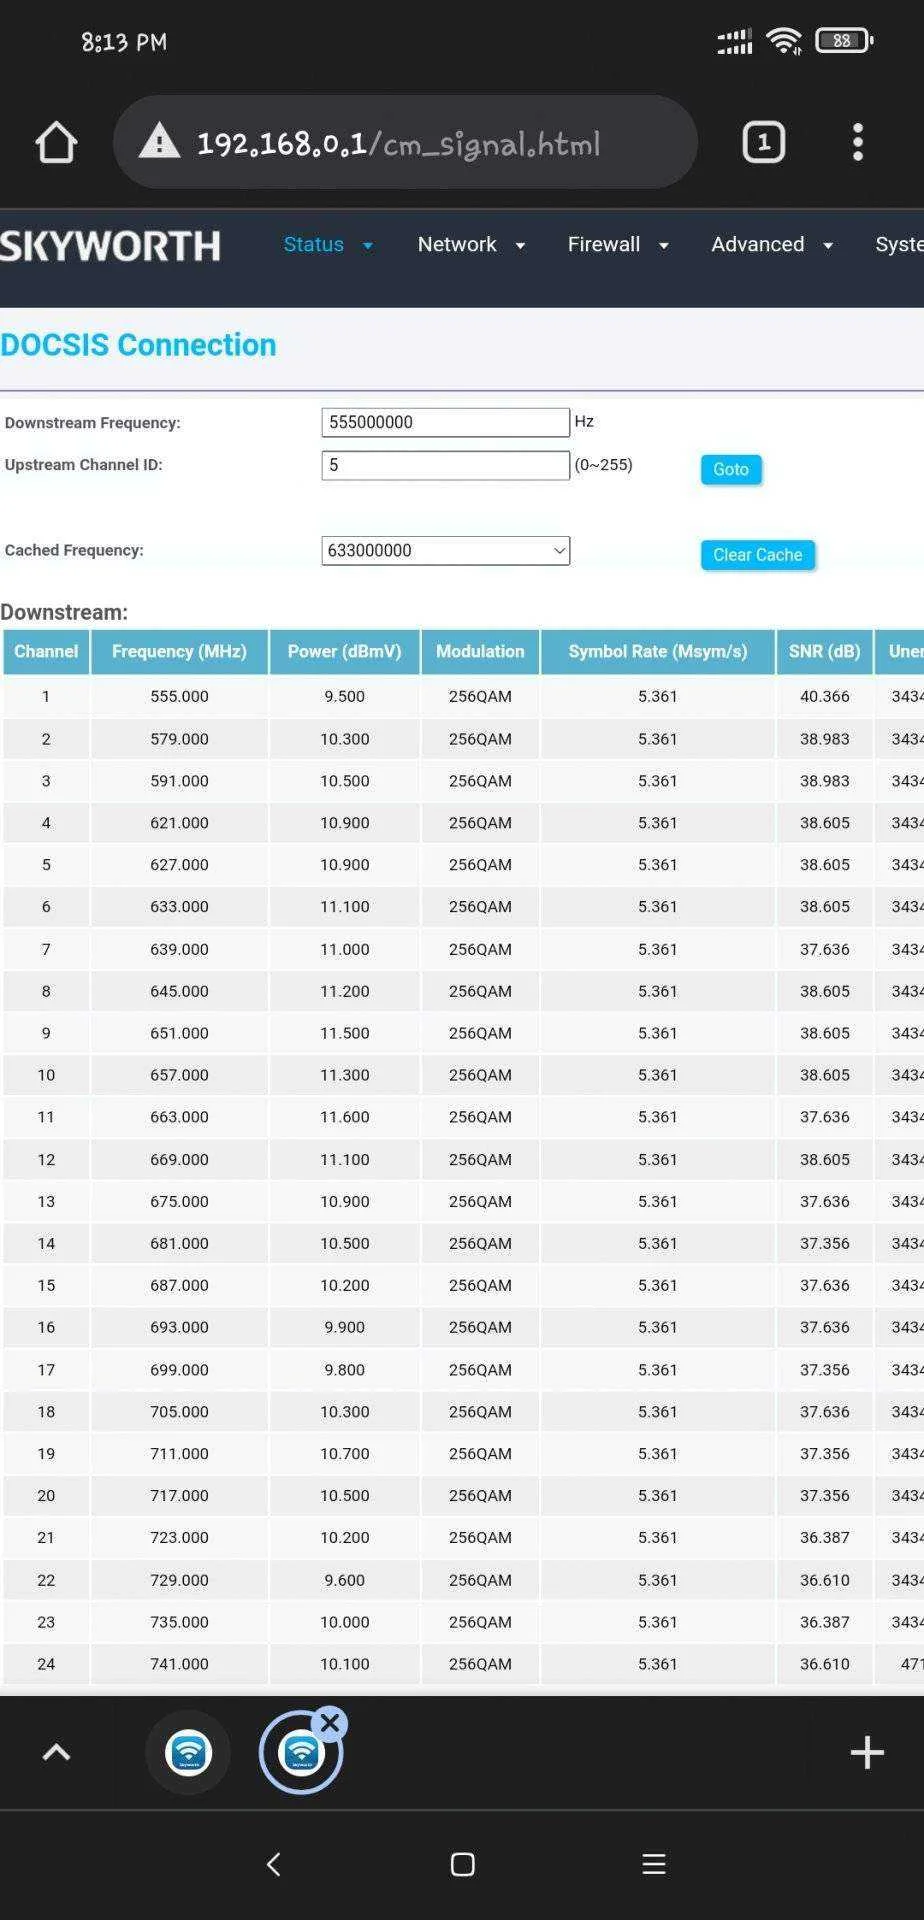Click the Modulation column header
Viewport: 924px width, 1920px height.
point(480,651)
